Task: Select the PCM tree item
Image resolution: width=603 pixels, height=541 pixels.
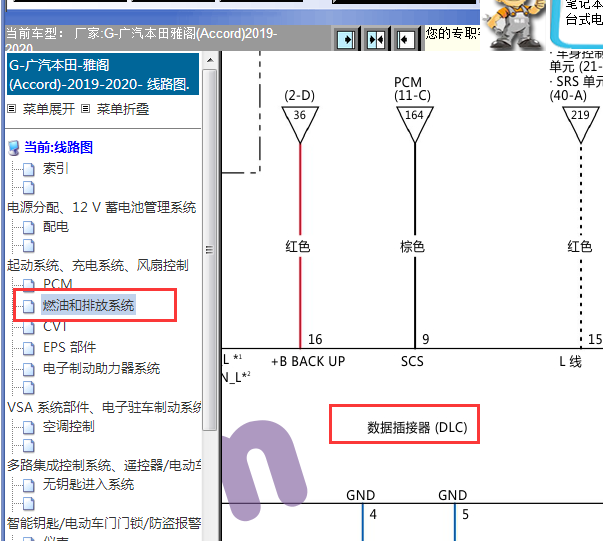Action: [58, 284]
